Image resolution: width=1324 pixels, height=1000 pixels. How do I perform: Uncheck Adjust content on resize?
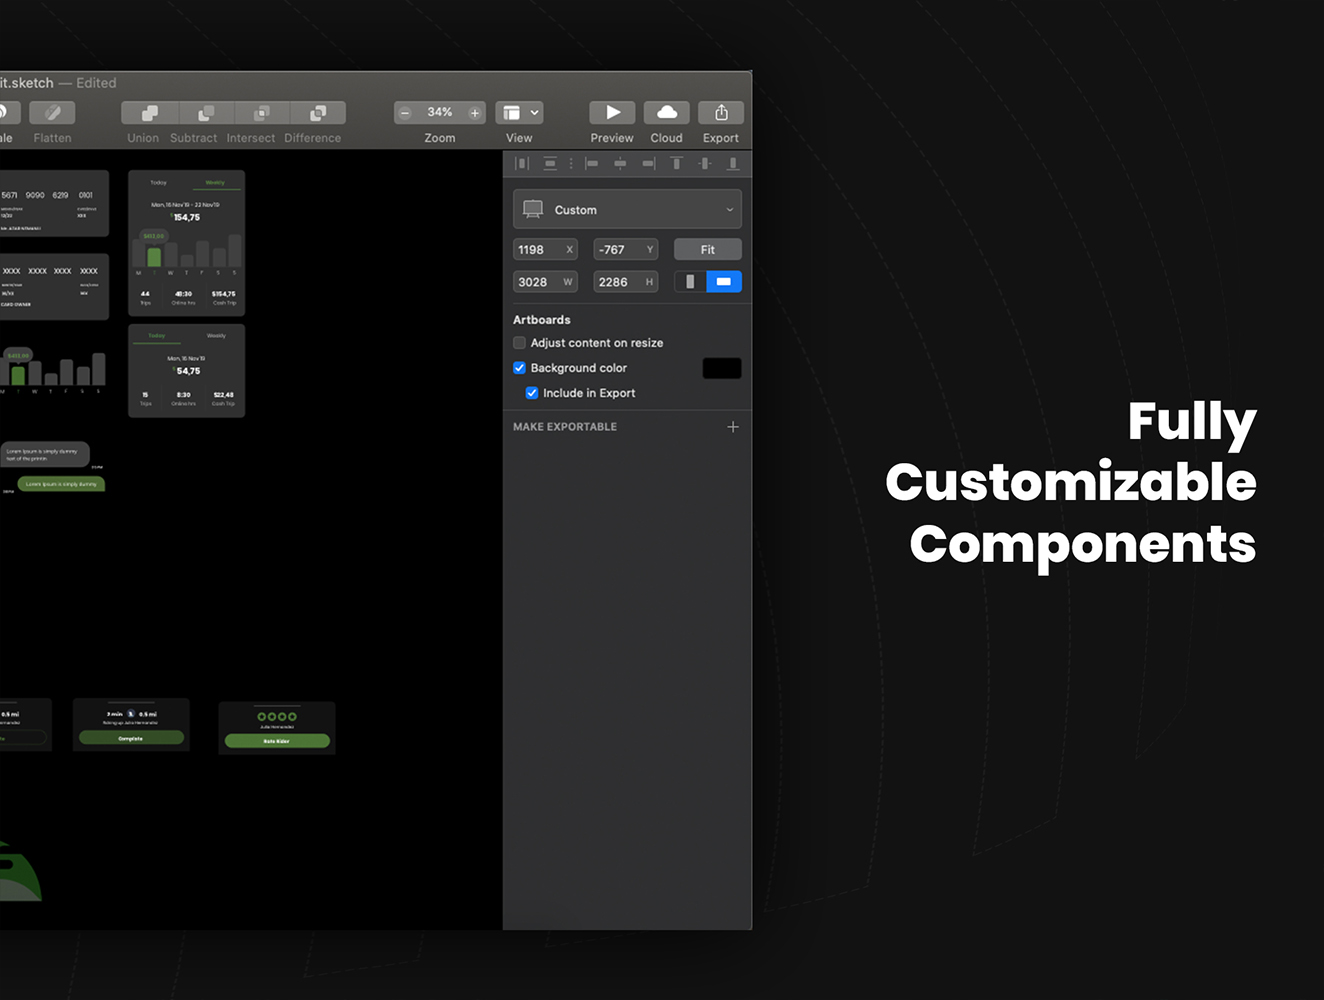[x=519, y=342]
